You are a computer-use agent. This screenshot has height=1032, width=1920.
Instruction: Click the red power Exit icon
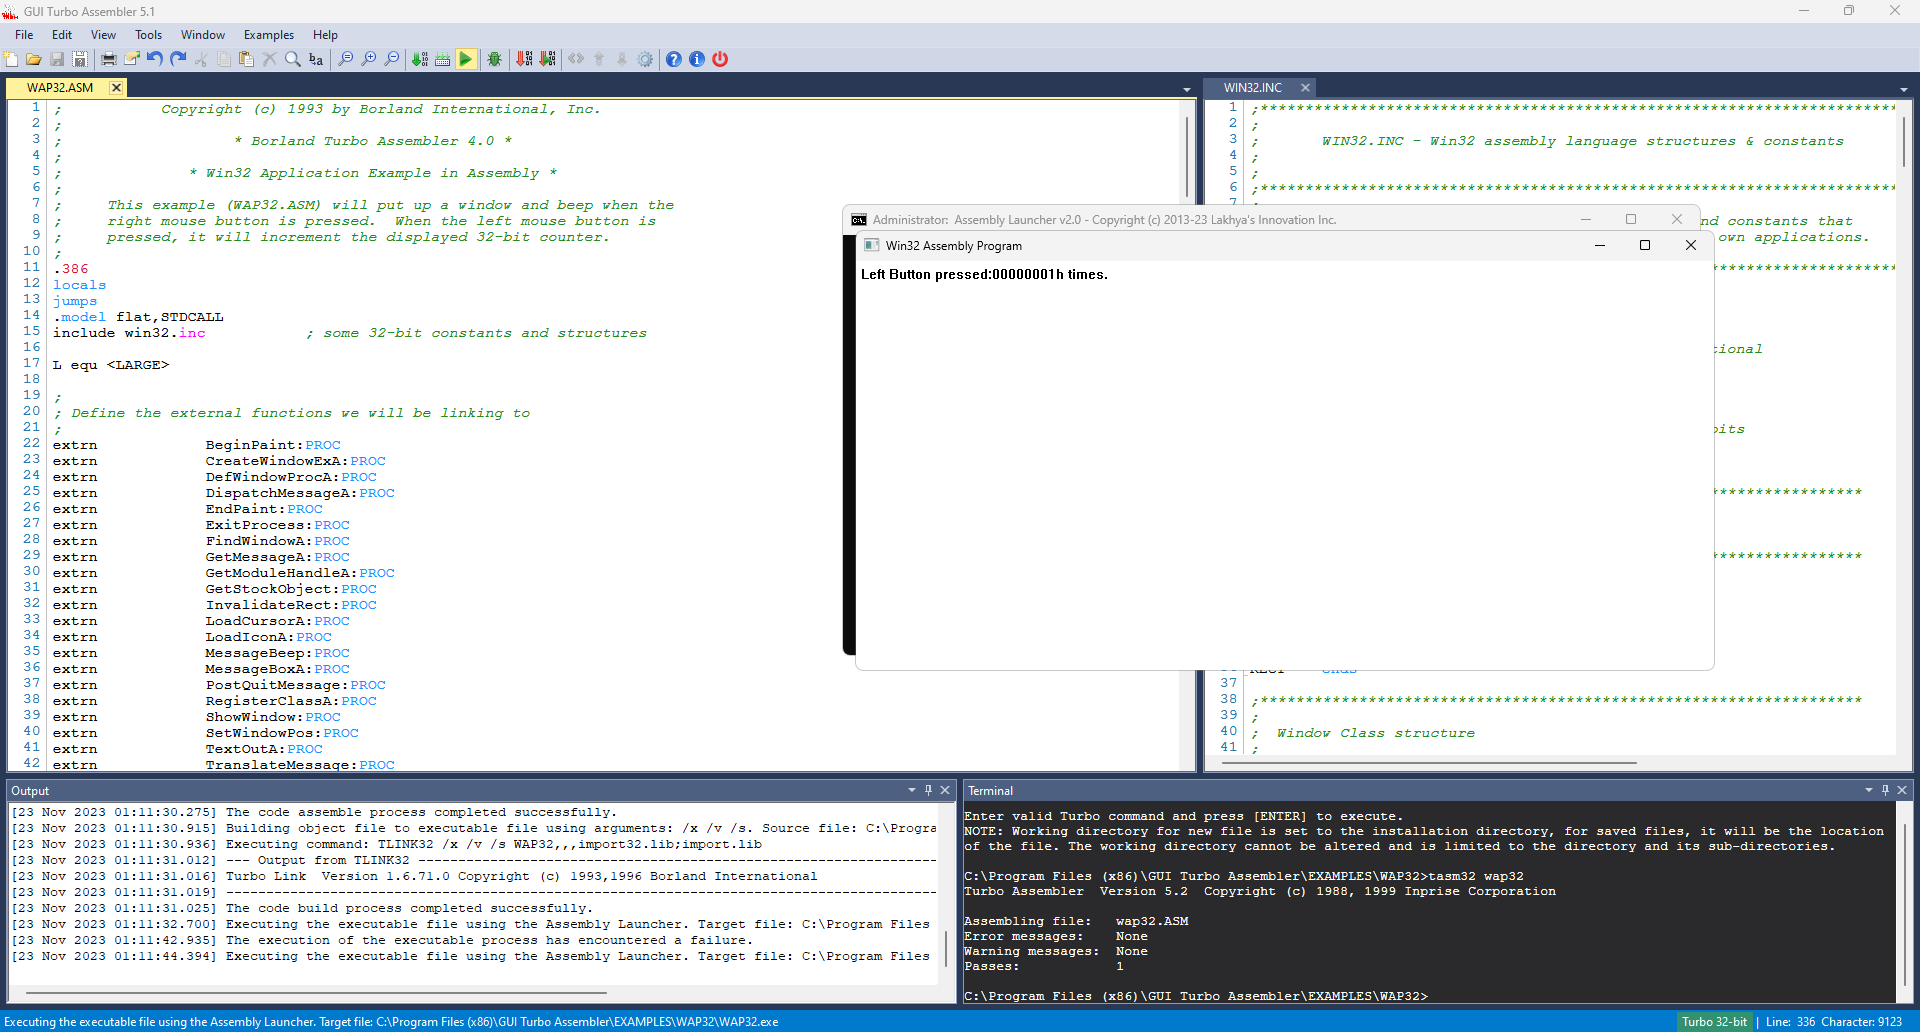720,60
